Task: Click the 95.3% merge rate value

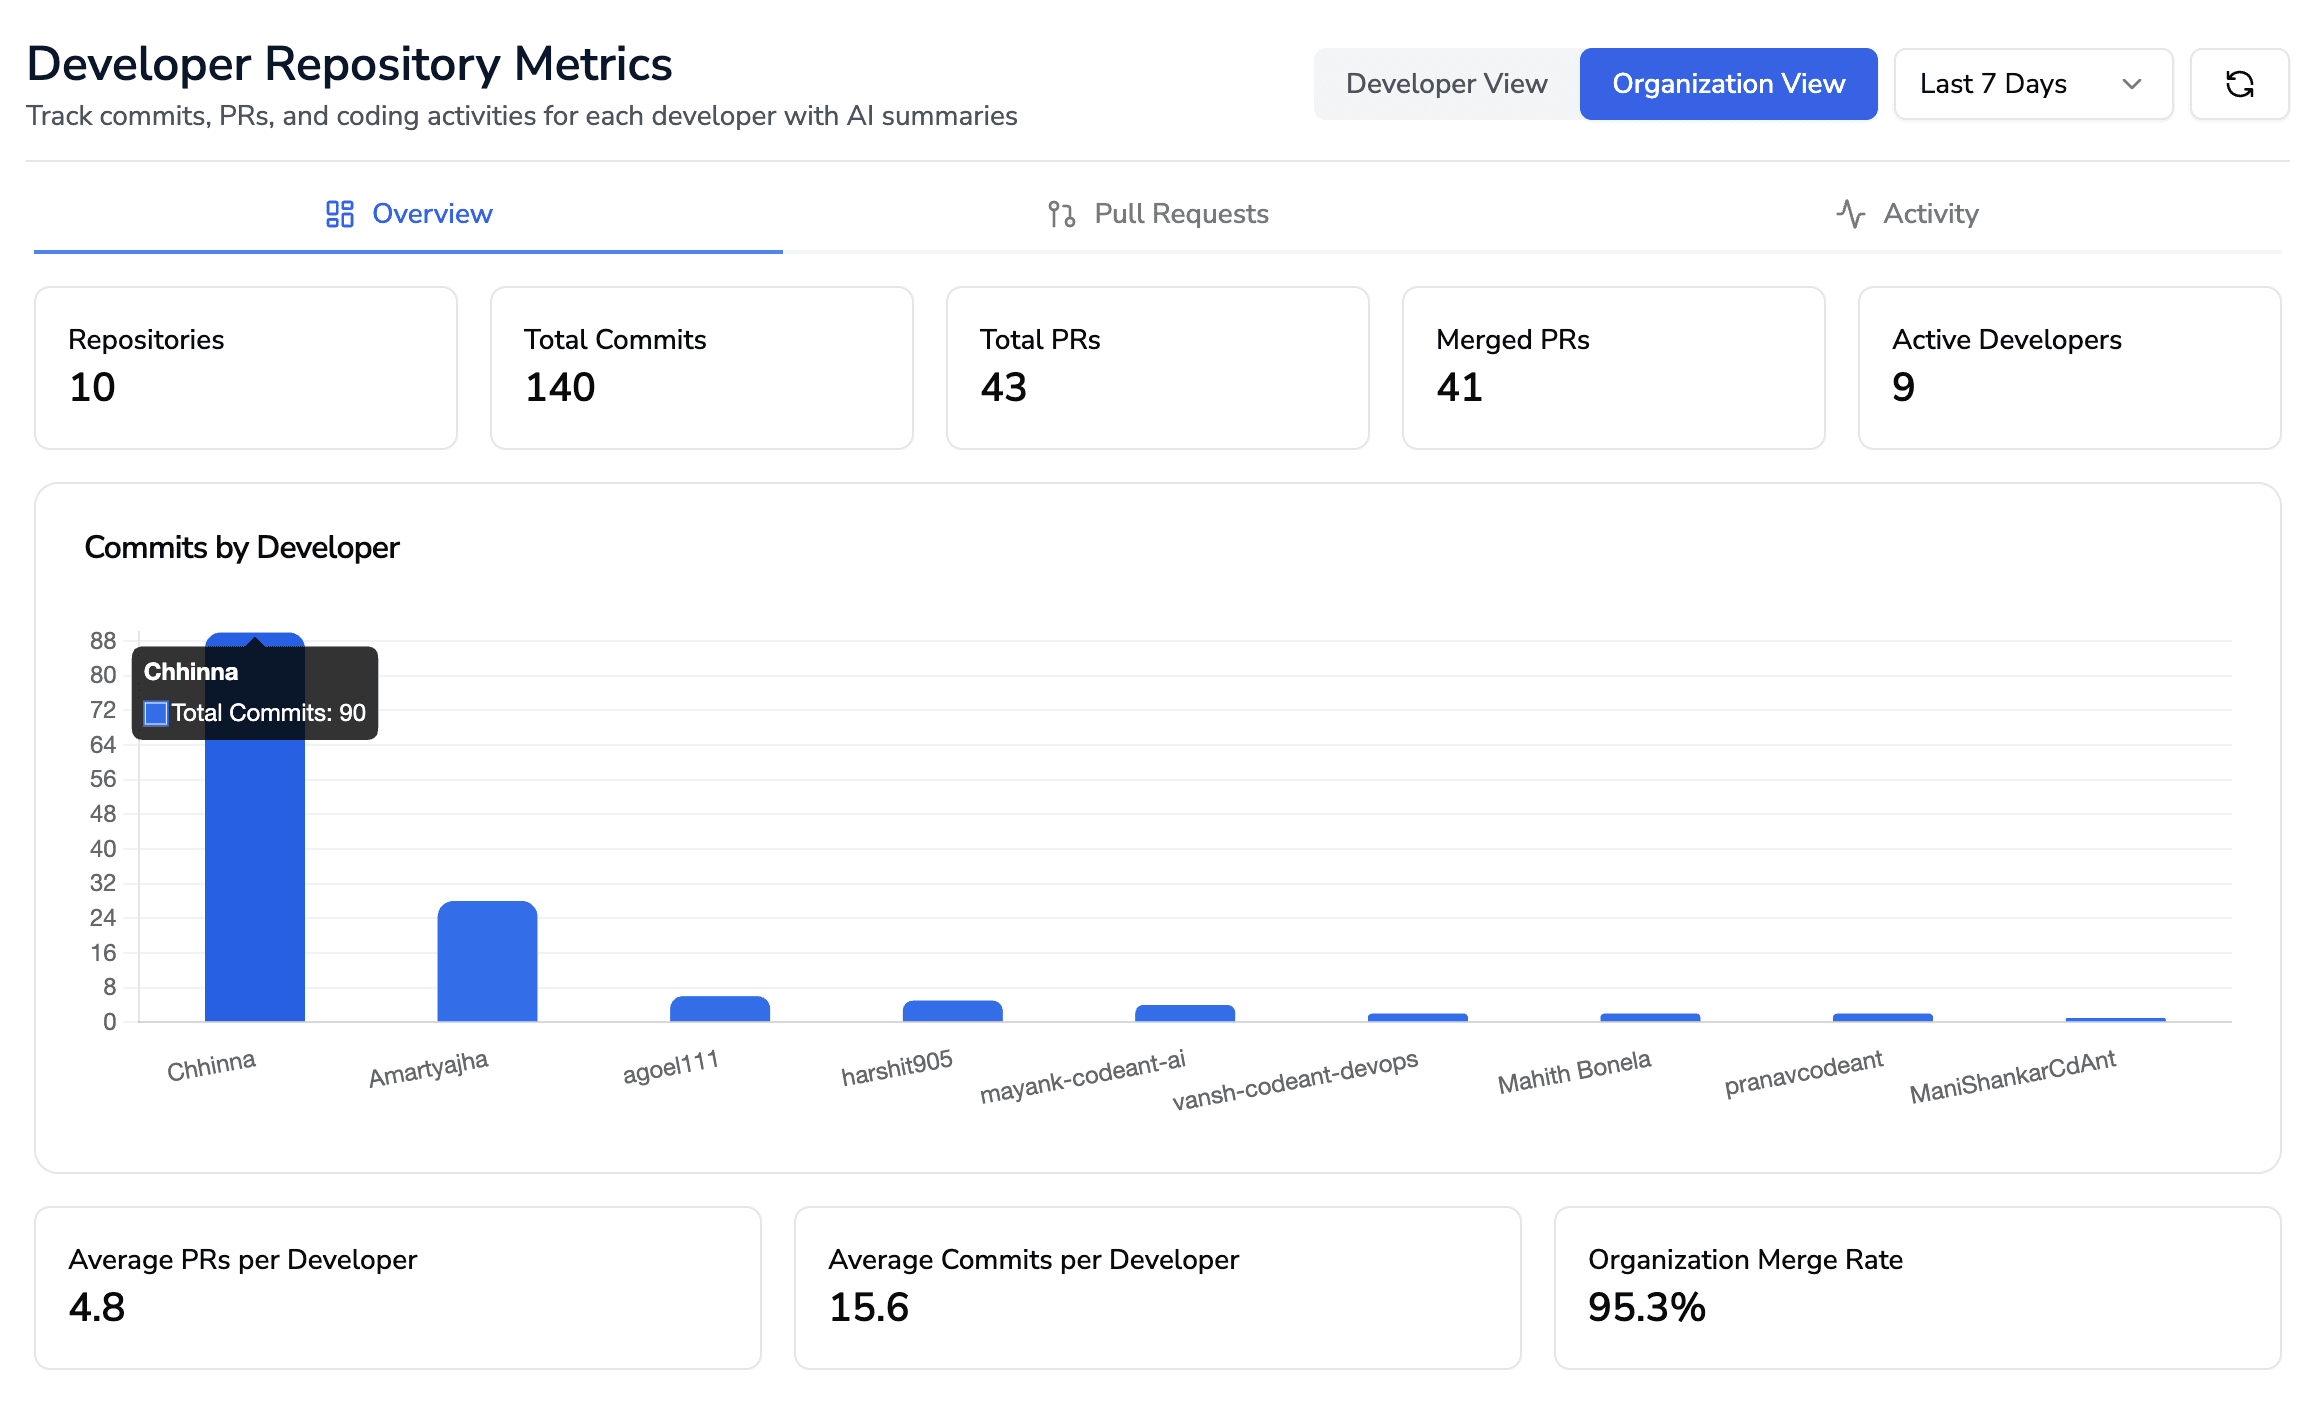Action: point(1647,1308)
